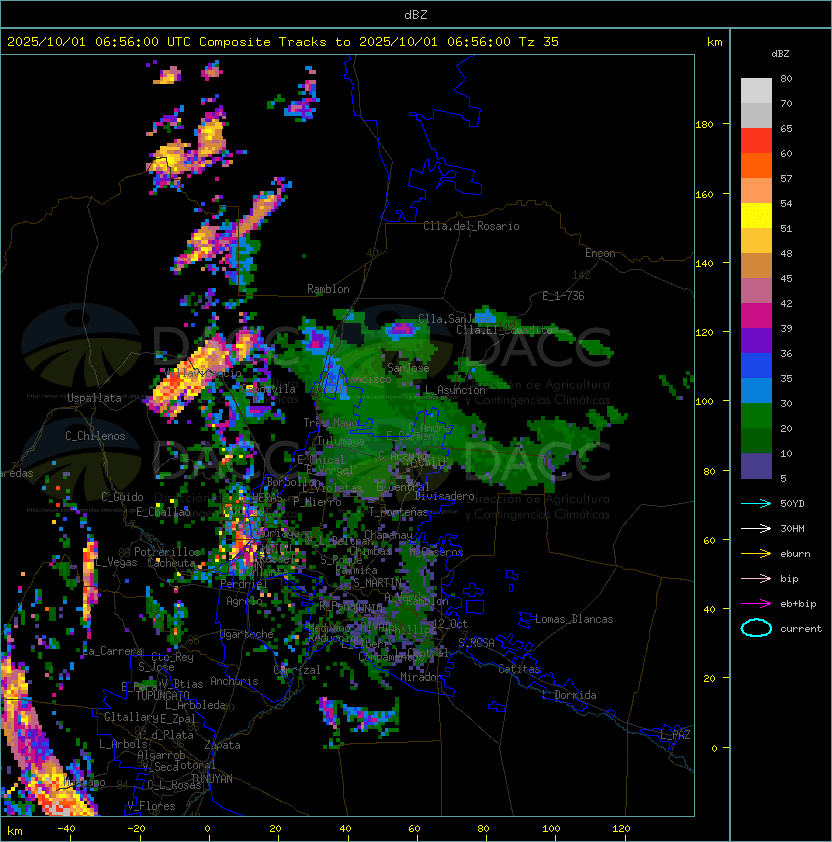Click the 'Divisadero' map label
The image size is (832, 842).
coord(444,496)
